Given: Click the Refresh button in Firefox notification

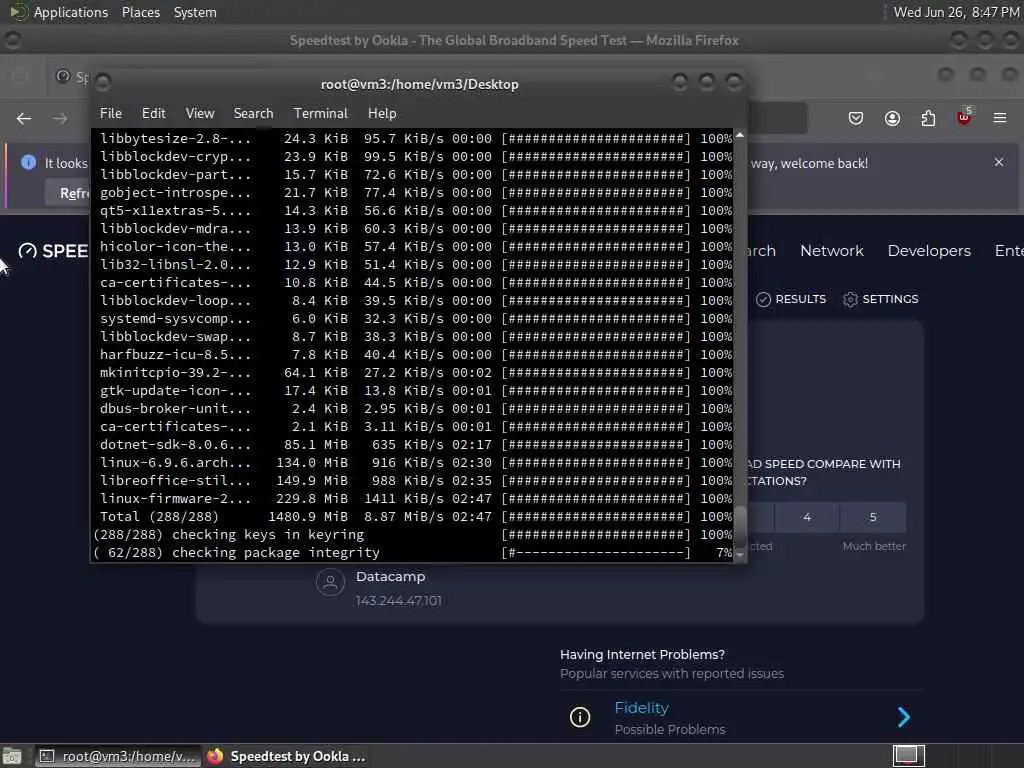Looking at the screenshot, I should click(x=67, y=193).
